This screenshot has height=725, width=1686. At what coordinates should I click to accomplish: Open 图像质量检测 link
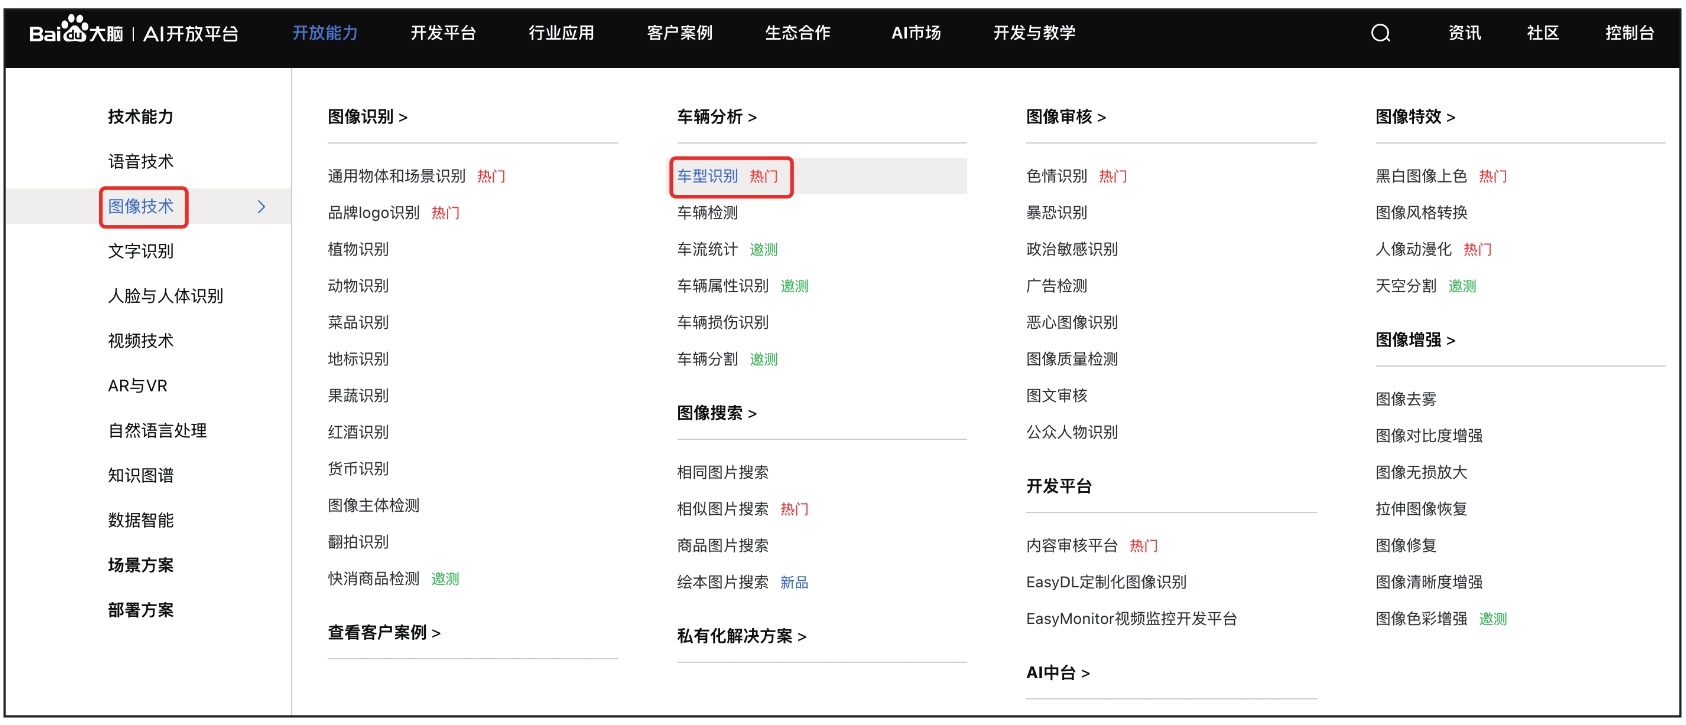pos(1072,359)
